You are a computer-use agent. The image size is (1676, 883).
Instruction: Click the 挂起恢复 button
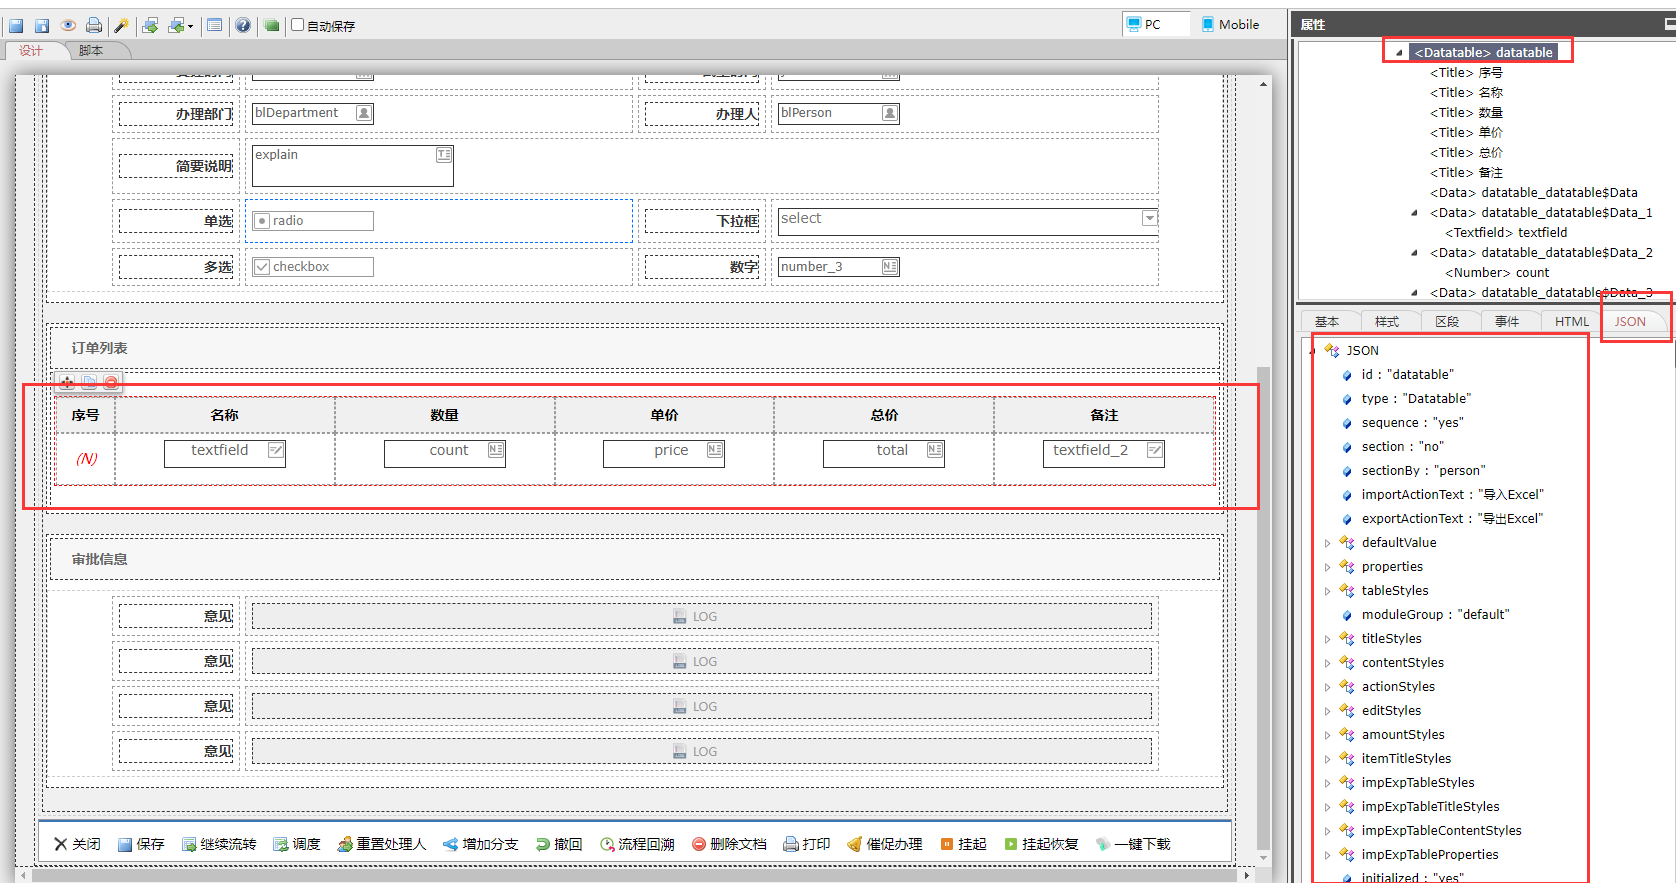point(1041,844)
